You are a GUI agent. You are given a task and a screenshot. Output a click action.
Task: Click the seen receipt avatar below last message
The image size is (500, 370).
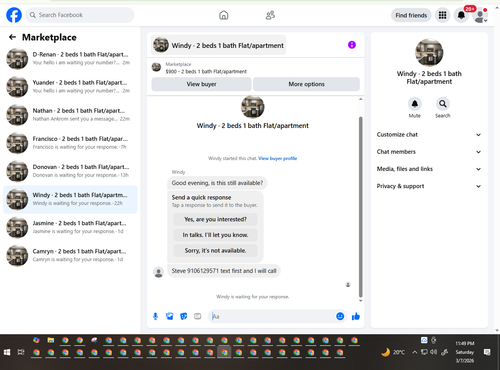[348, 285]
